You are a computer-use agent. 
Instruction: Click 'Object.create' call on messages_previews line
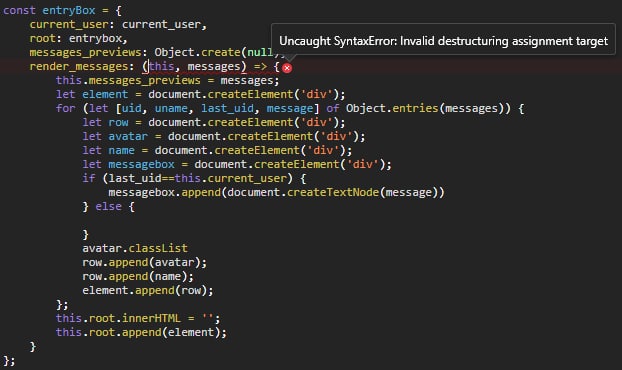pyautogui.click(x=197, y=52)
